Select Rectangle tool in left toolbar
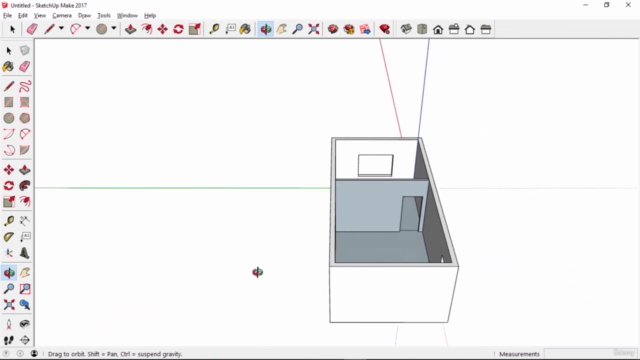The image size is (640, 360). coord(9,102)
